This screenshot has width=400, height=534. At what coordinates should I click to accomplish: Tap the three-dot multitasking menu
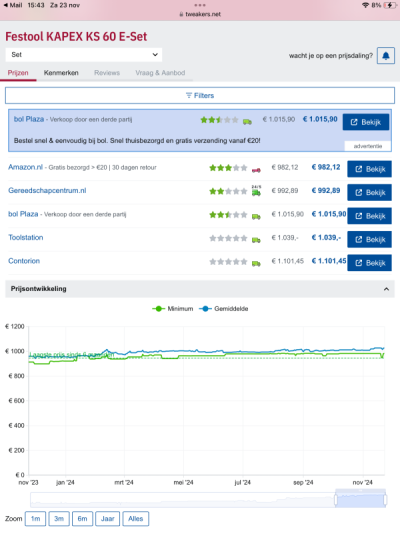pos(200,5)
